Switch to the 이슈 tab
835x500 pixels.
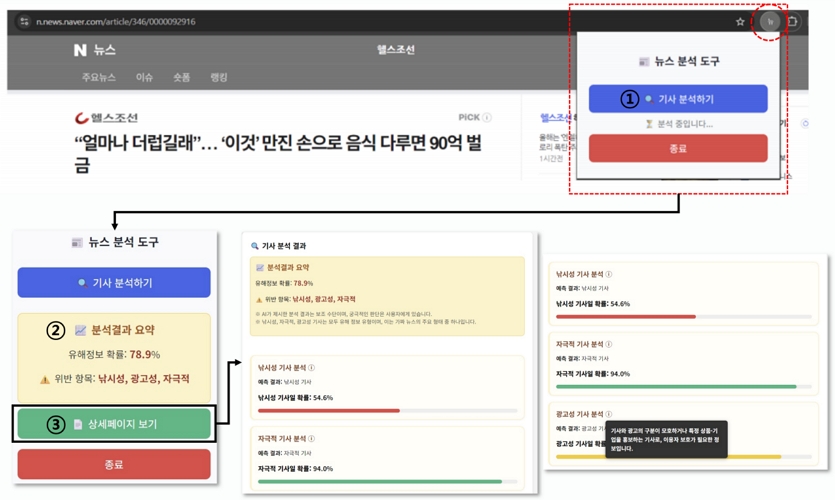(x=145, y=77)
